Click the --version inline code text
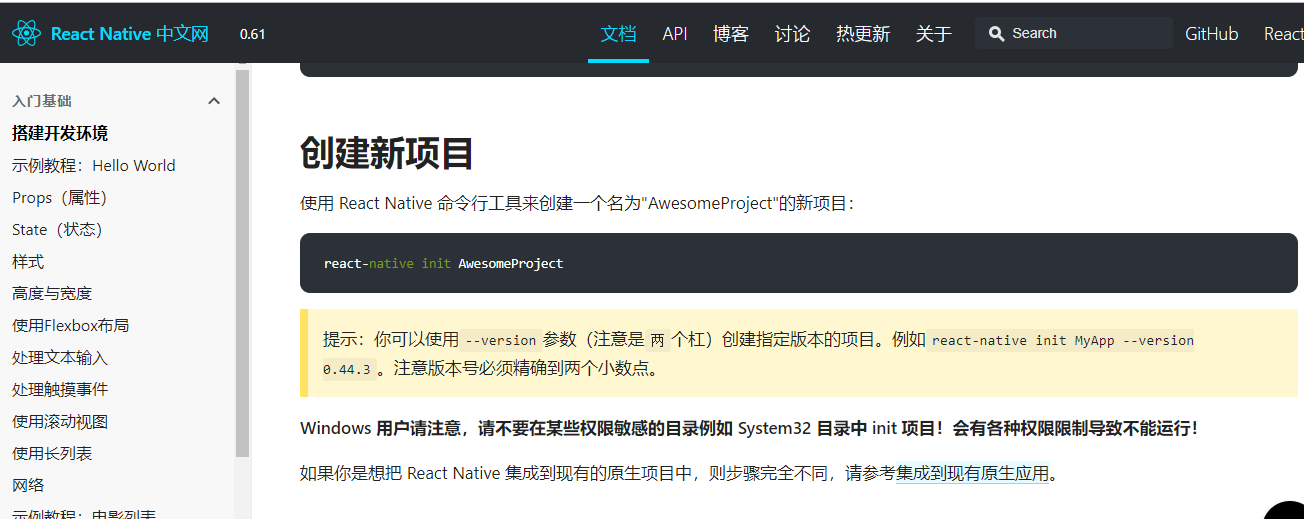The width and height of the screenshot is (1304, 519). click(x=501, y=340)
